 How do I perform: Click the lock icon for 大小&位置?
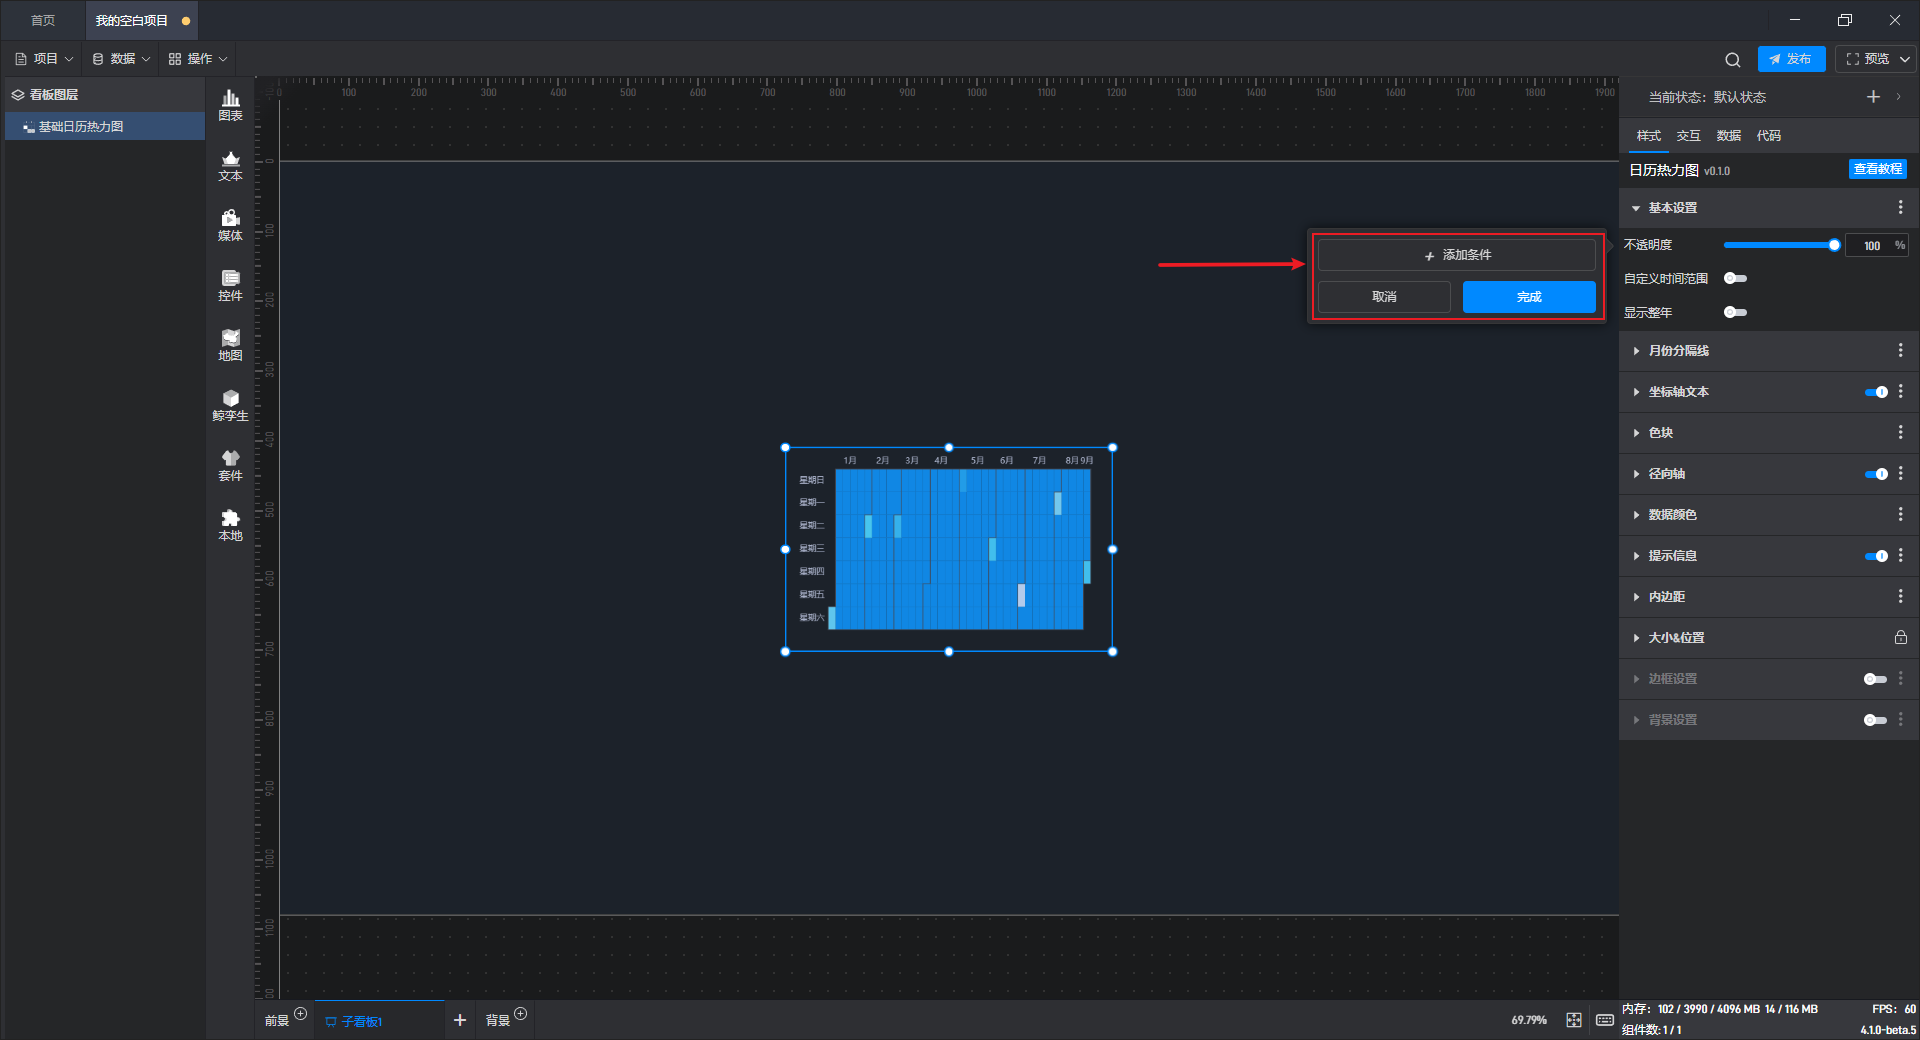tap(1900, 637)
